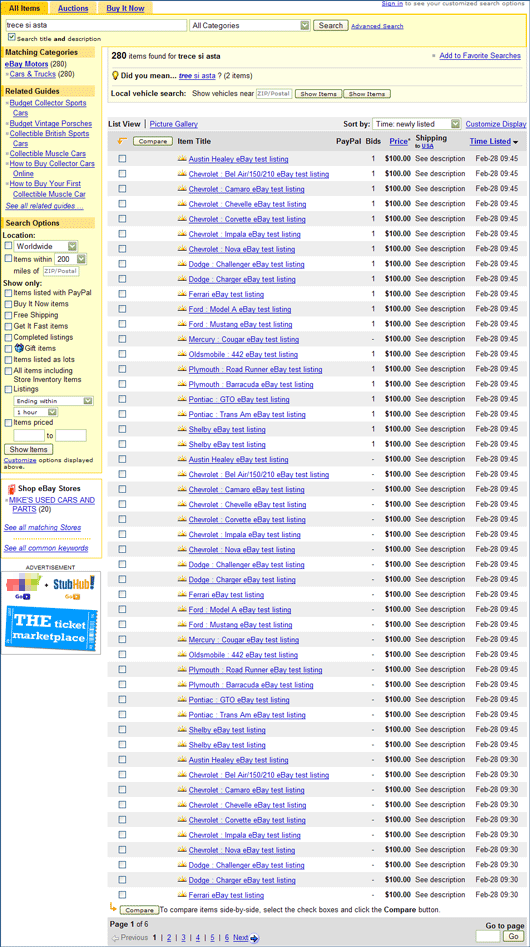Switch to the Auctions tab
The height and width of the screenshot is (947, 530).
[x=72, y=8]
